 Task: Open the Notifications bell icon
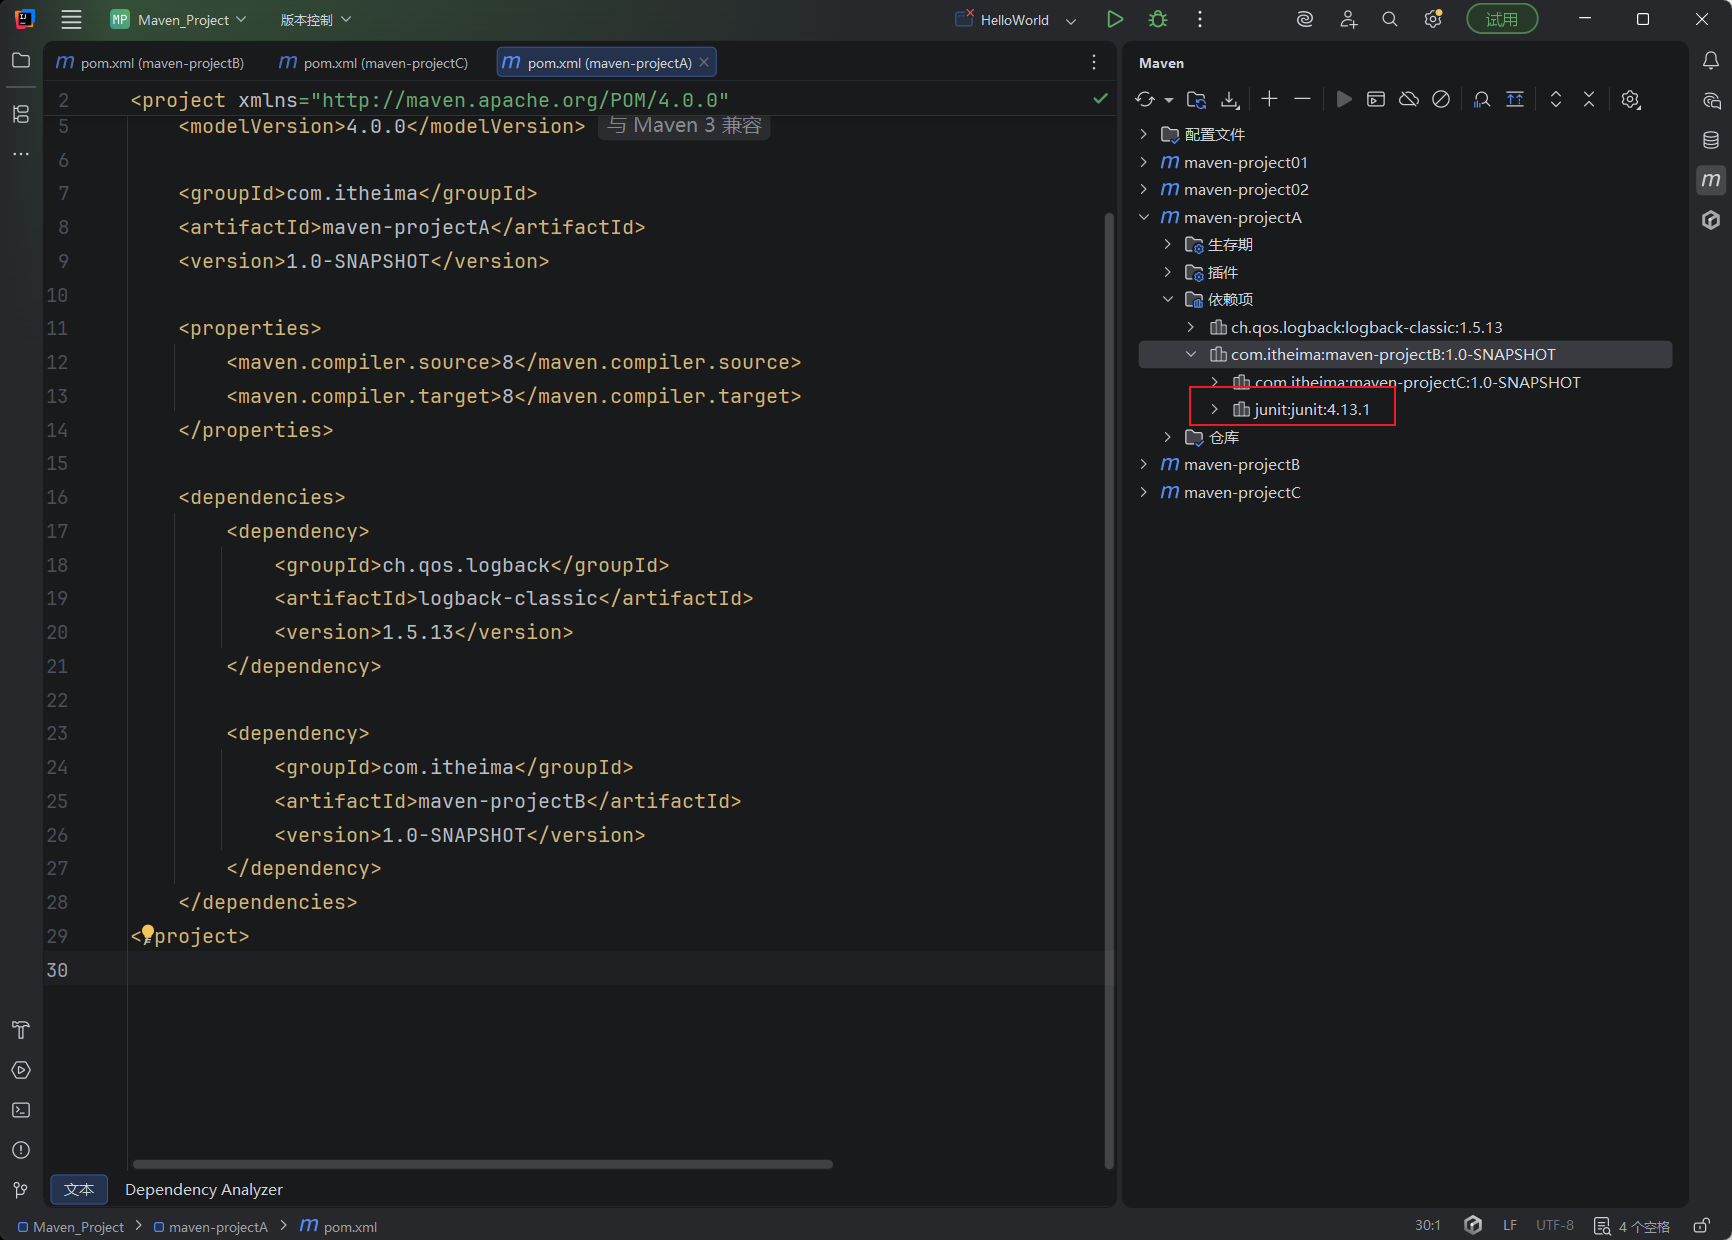click(1711, 61)
